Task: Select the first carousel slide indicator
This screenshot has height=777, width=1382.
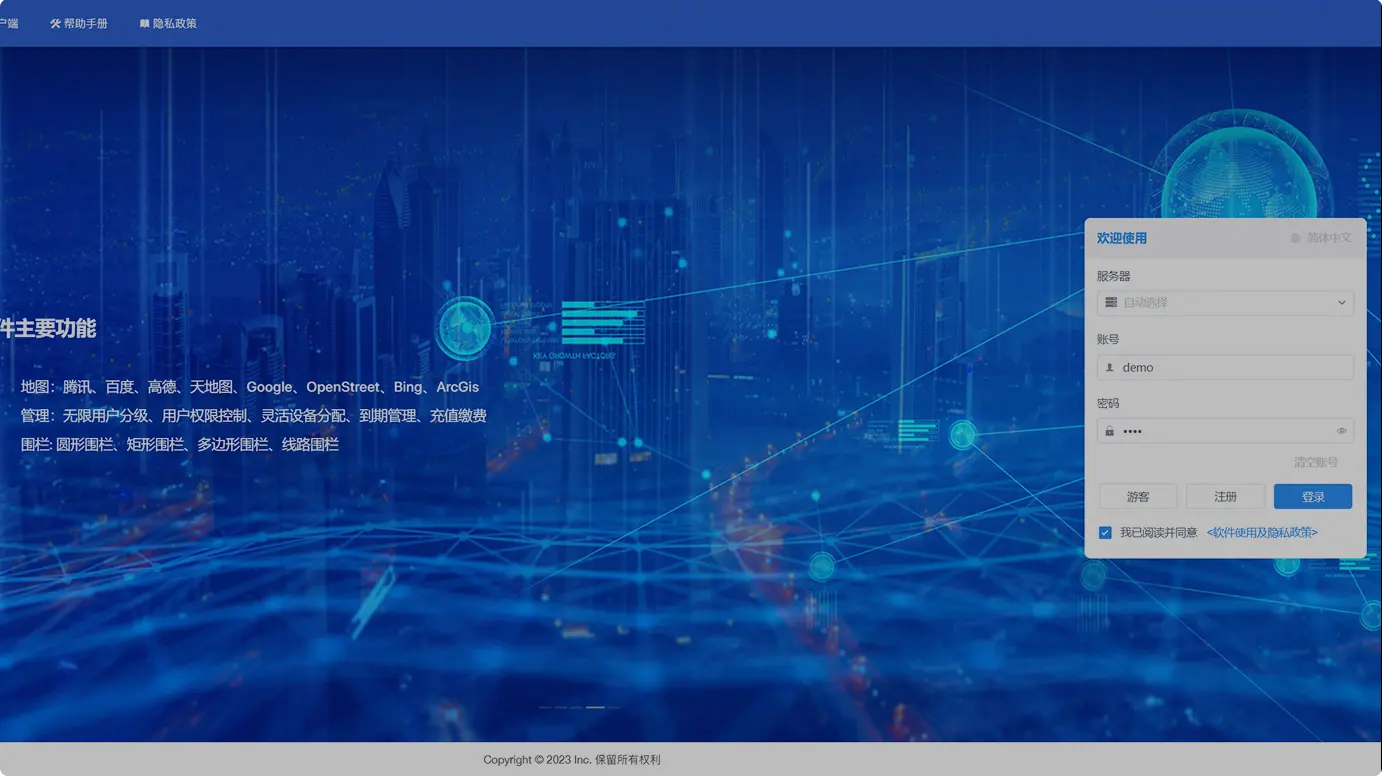Action: (546, 707)
